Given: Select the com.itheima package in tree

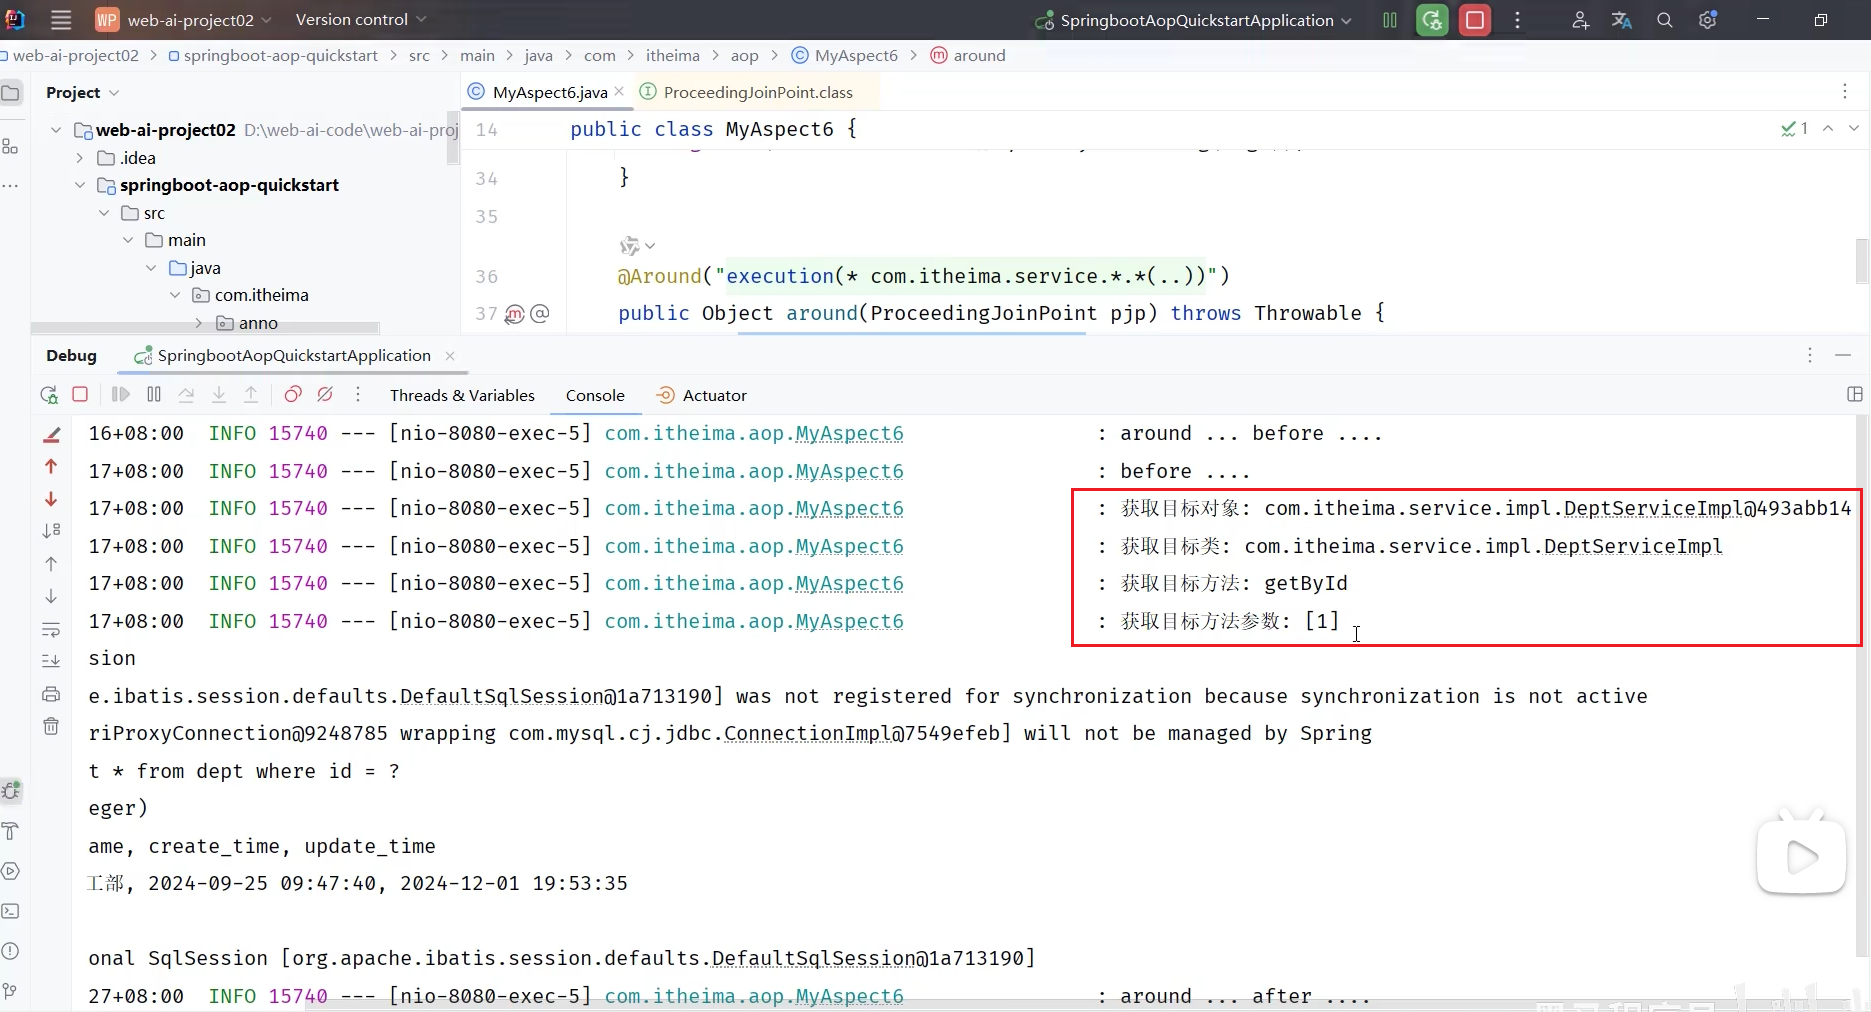Looking at the screenshot, I should coord(261,295).
